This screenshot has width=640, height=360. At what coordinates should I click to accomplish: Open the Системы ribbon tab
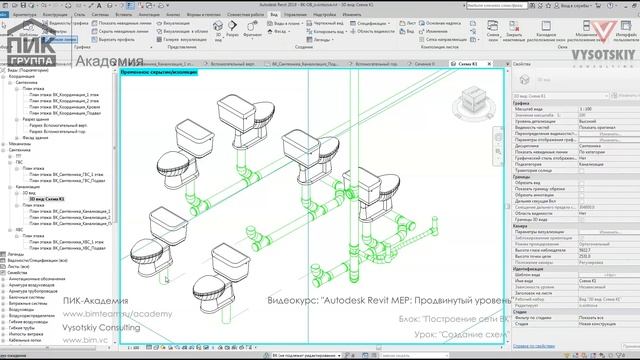click(100, 15)
